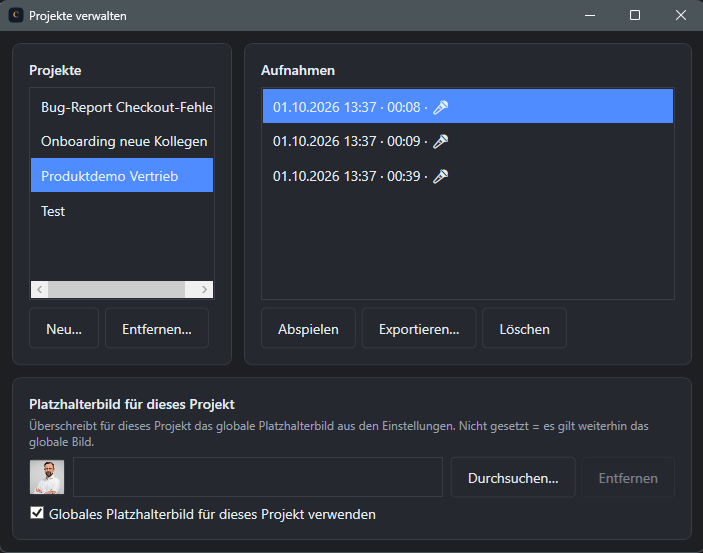Select the Onboarding neue Kollegen project

122,141
